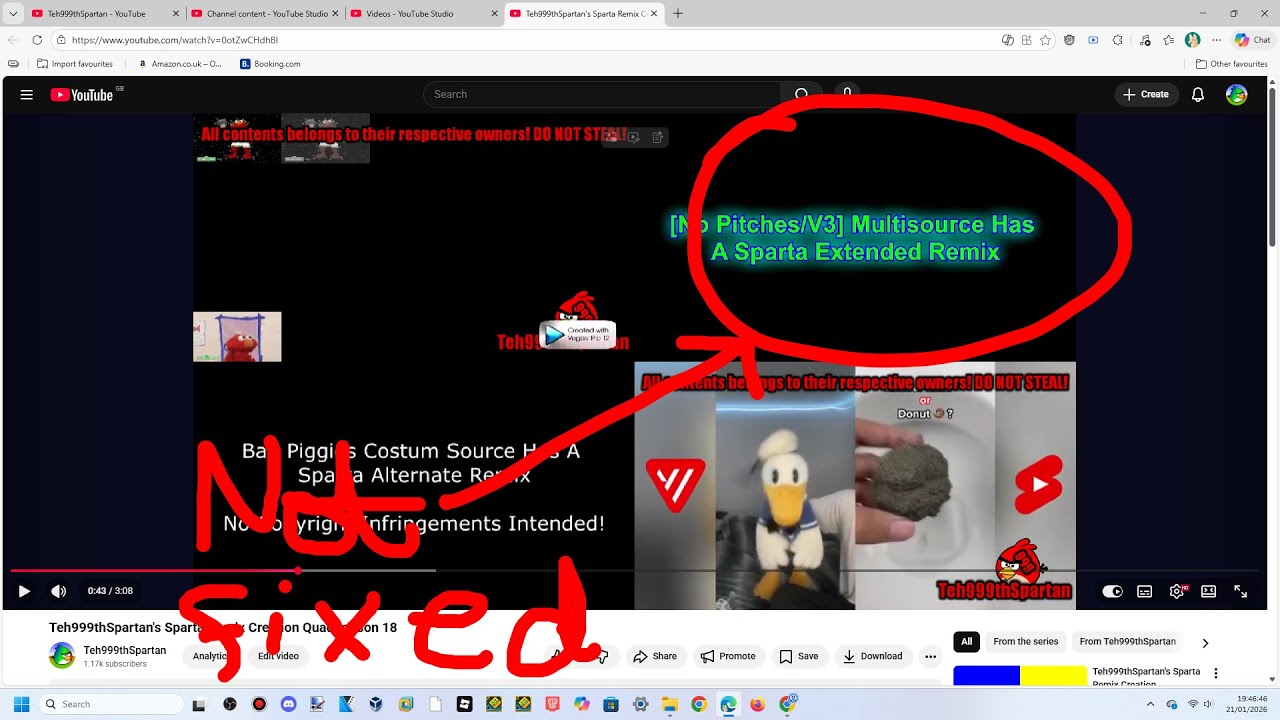
Task: Open the tab search dropdown arrow
Action: coord(13,14)
